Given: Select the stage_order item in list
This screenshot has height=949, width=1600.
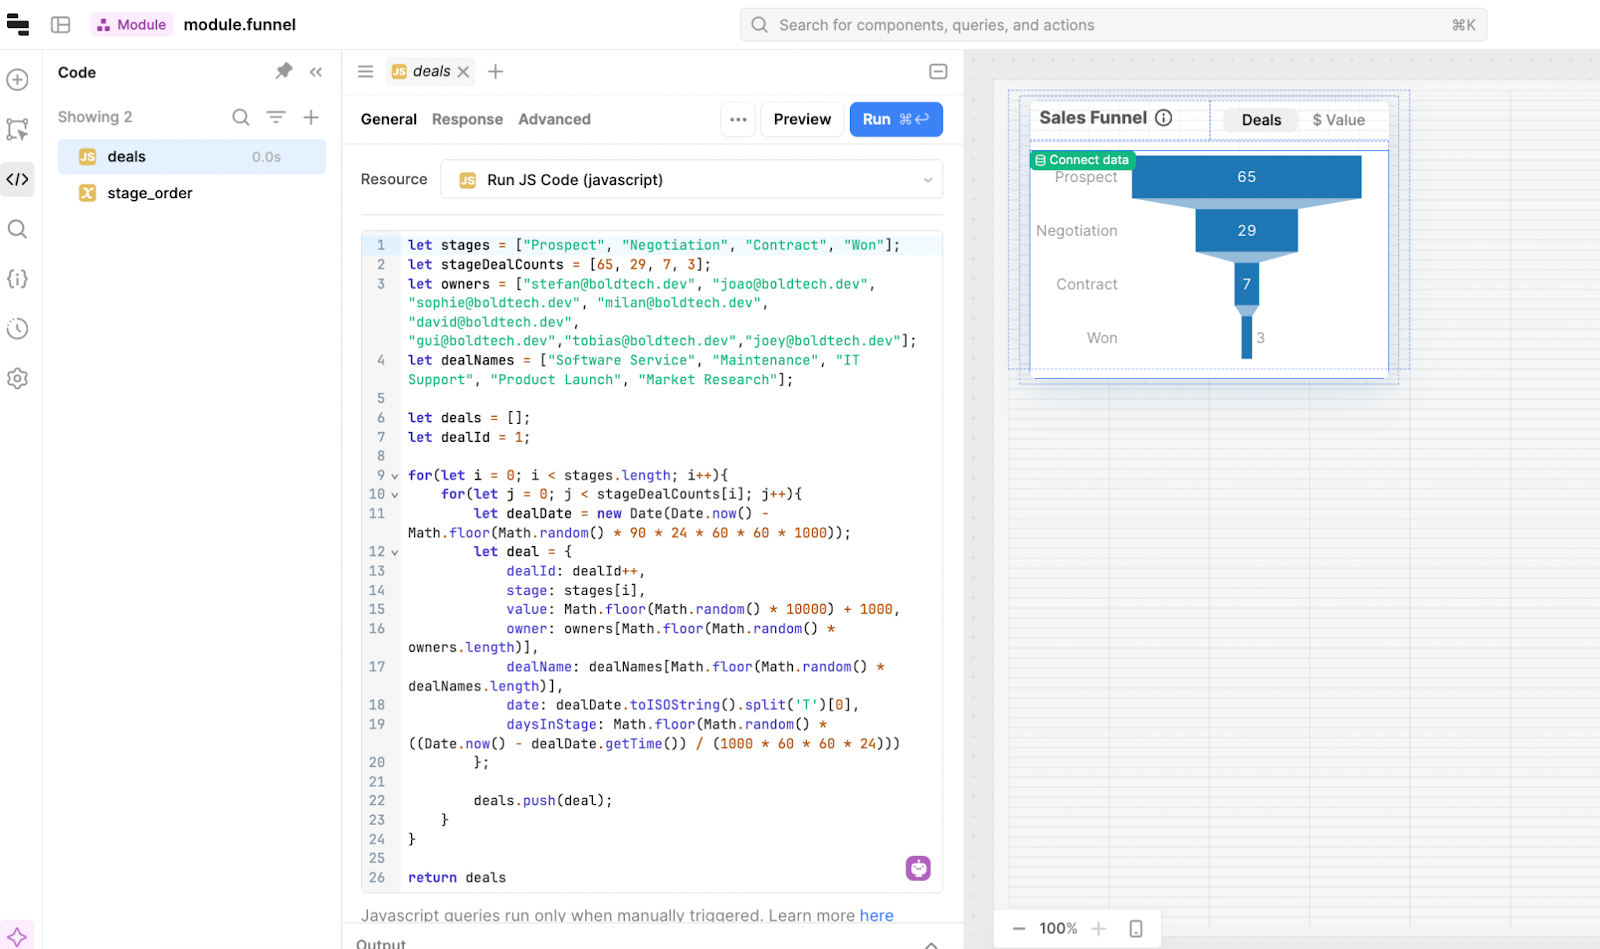Looking at the screenshot, I should (191, 193).
